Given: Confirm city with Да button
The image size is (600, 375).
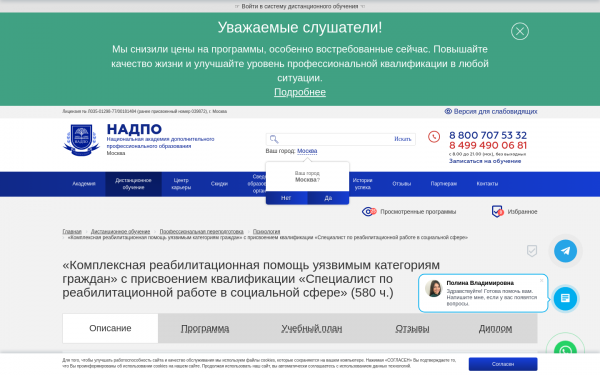Looking at the screenshot, I should click(x=328, y=198).
